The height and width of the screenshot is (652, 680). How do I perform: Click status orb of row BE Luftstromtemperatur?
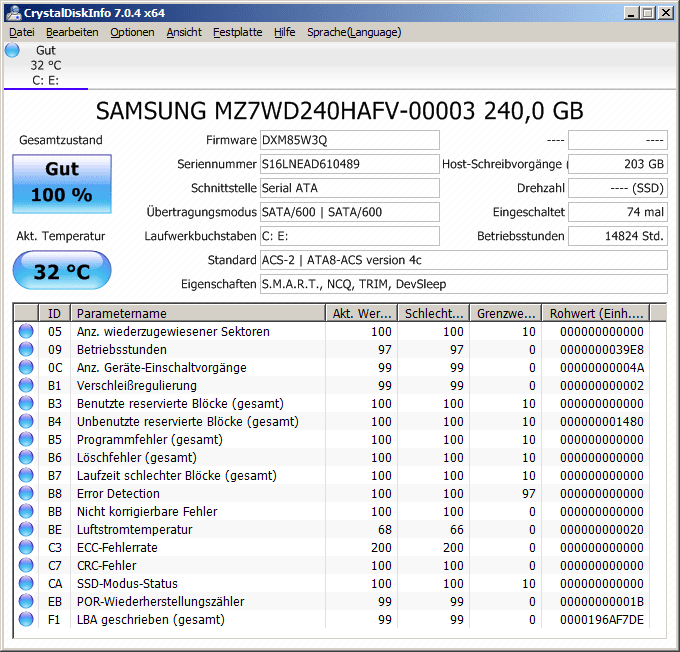coord(26,529)
